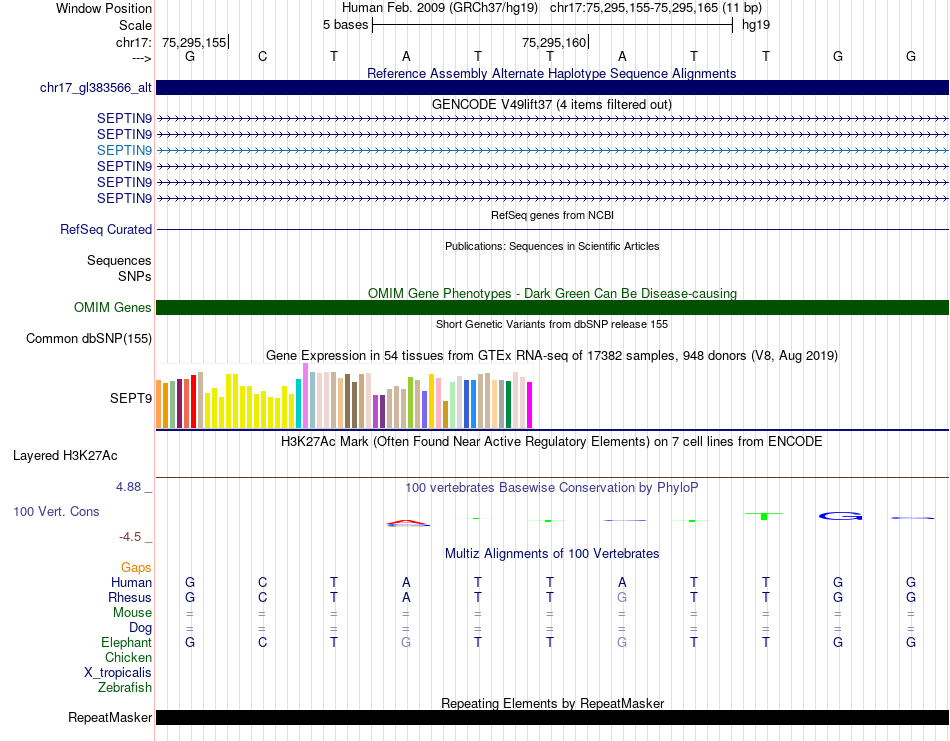Click the OMIM Genes track label

pyautogui.click(x=112, y=308)
